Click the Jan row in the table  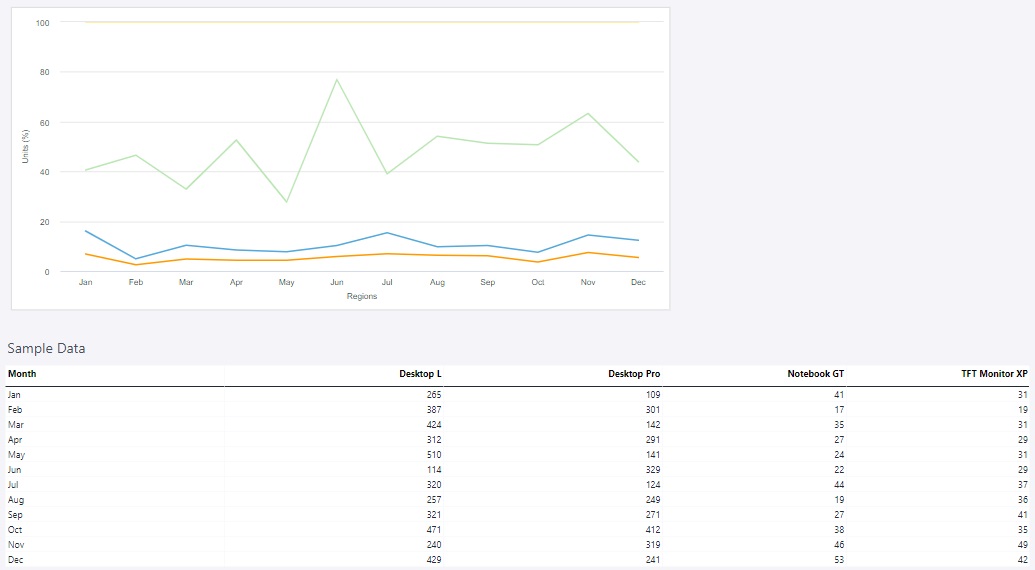tap(15, 395)
